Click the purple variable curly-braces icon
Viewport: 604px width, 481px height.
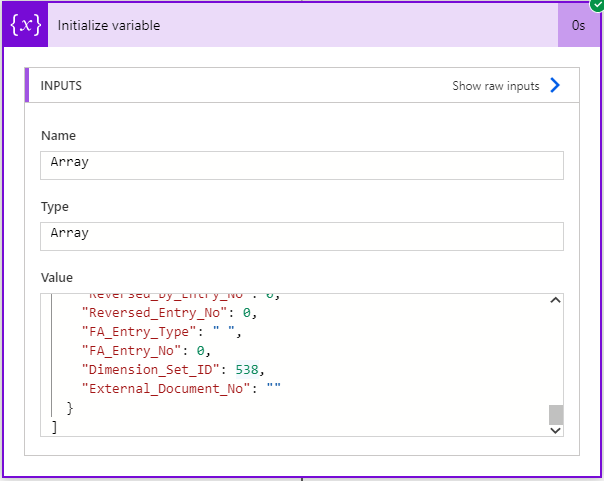pos(24,25)
